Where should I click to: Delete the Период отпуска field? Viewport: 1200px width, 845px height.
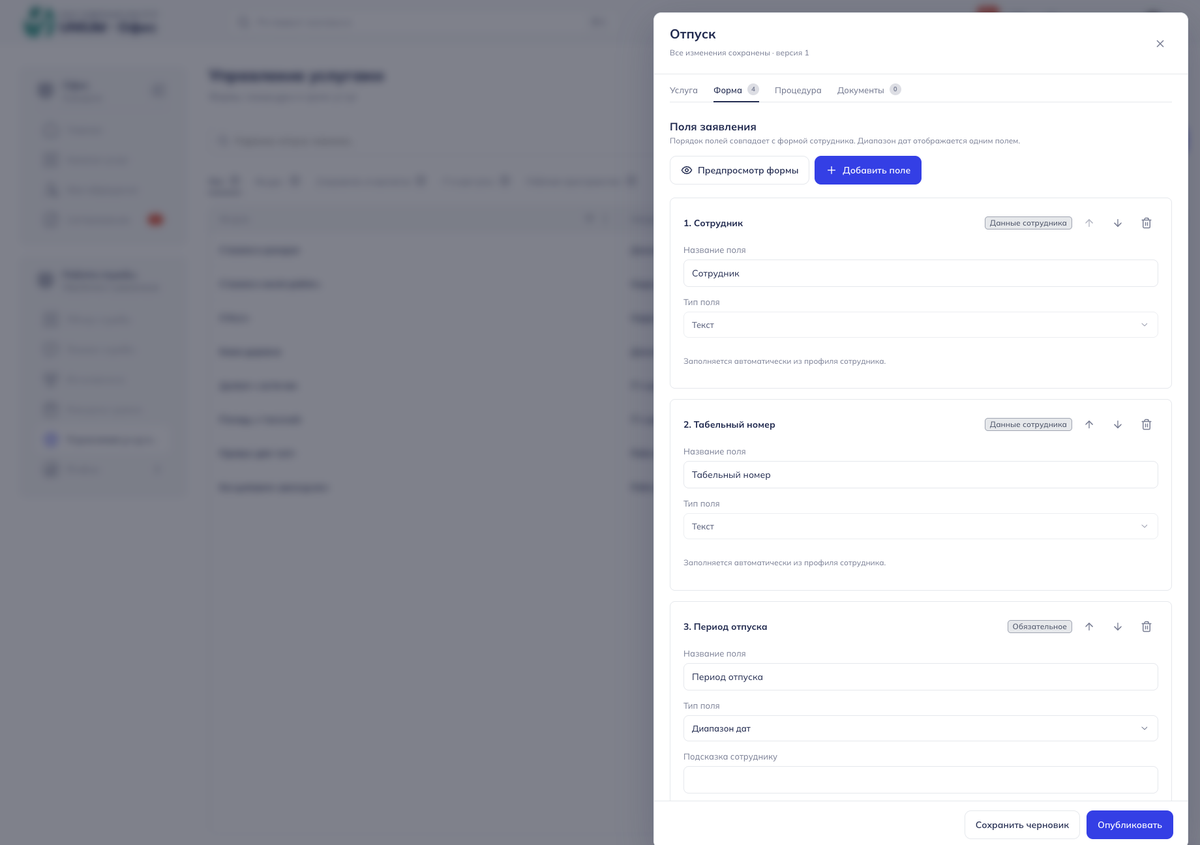click(1146, 626)
